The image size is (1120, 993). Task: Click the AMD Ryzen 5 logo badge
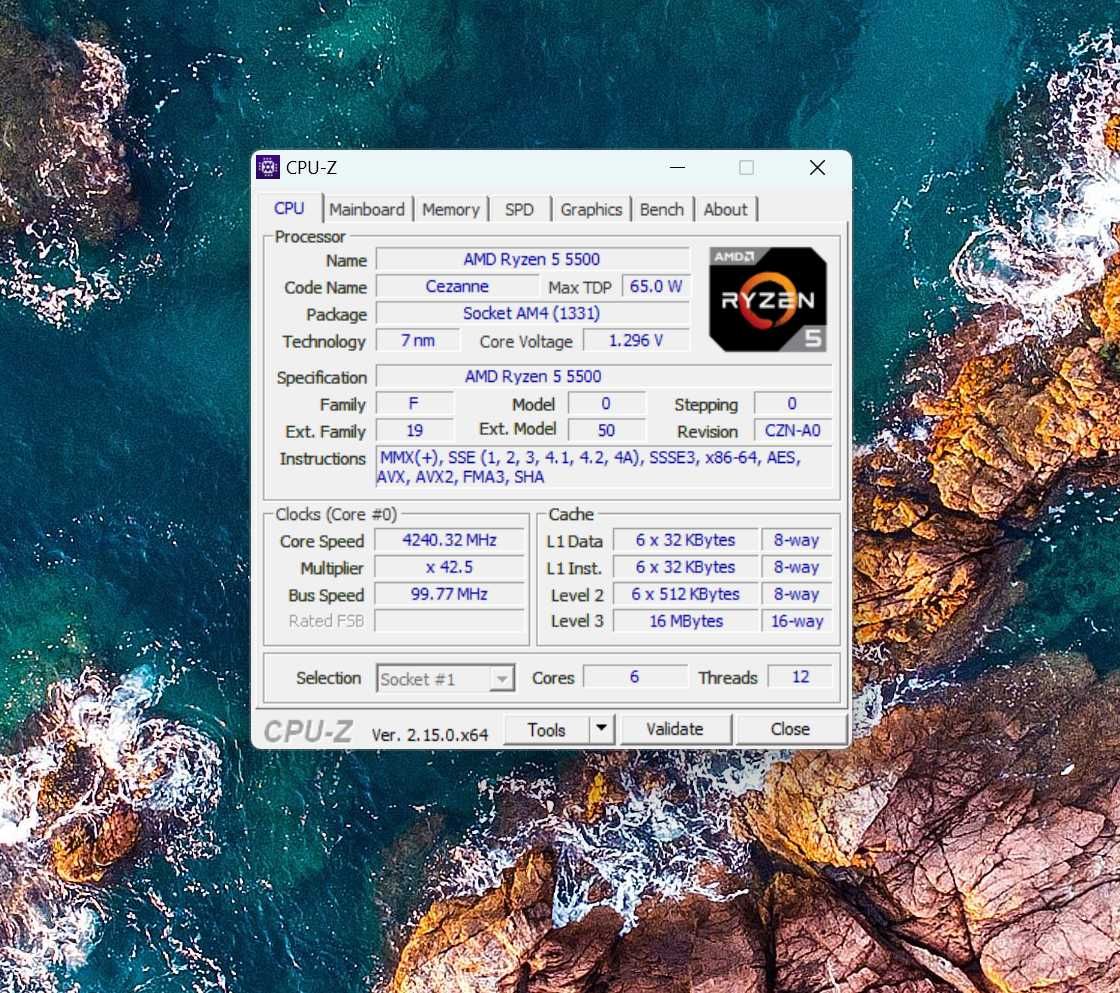pos(768,299)
